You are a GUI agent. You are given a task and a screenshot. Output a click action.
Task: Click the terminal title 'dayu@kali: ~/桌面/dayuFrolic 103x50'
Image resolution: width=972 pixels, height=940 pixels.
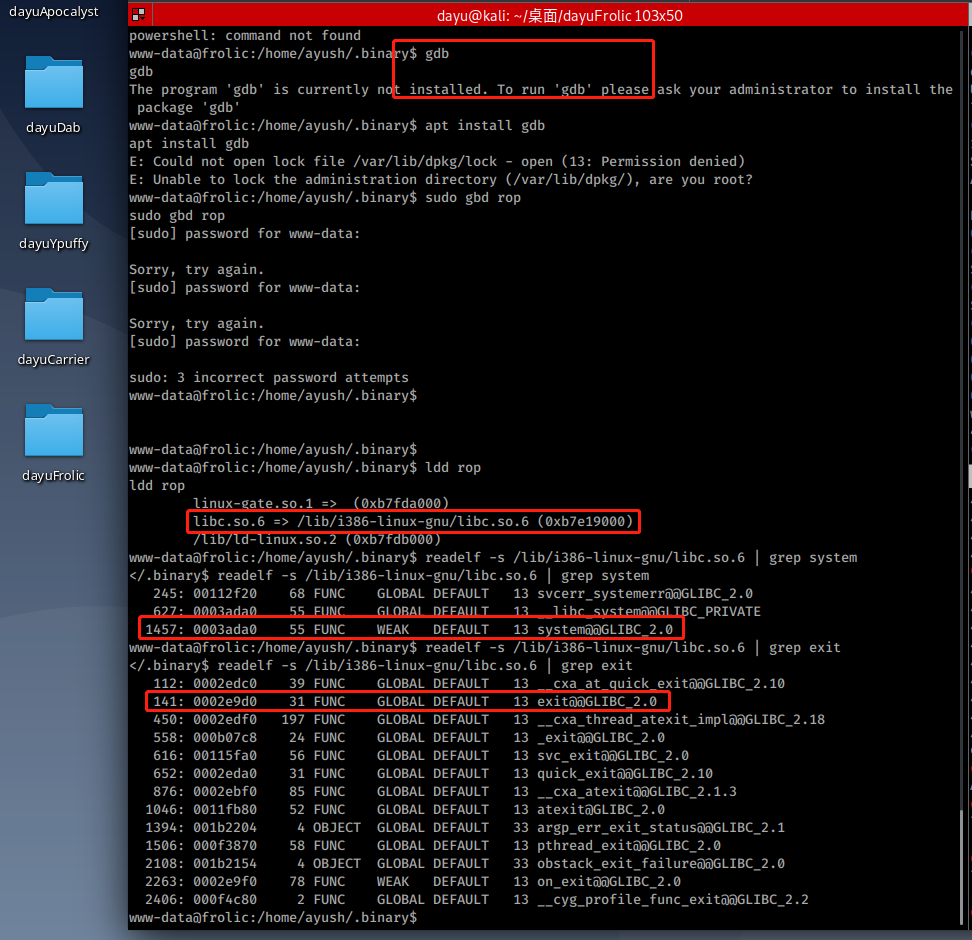pos(559,16)
